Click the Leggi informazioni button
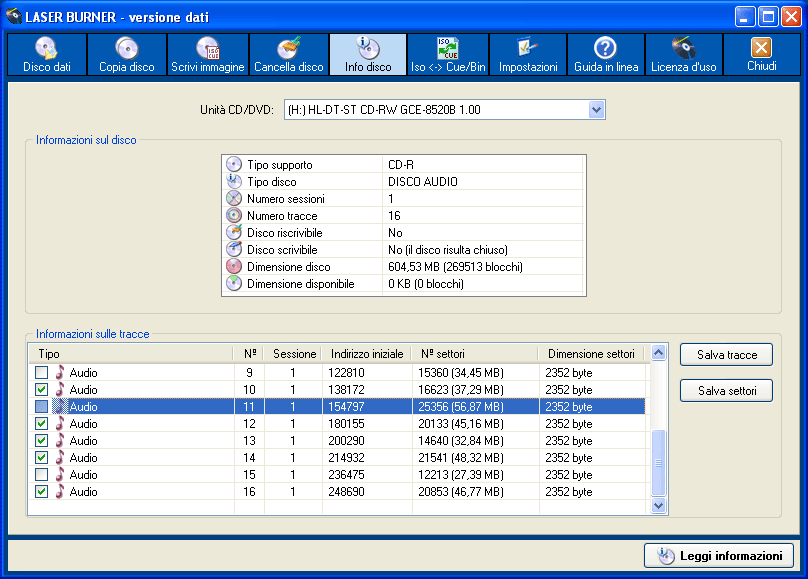 (719, 556)
